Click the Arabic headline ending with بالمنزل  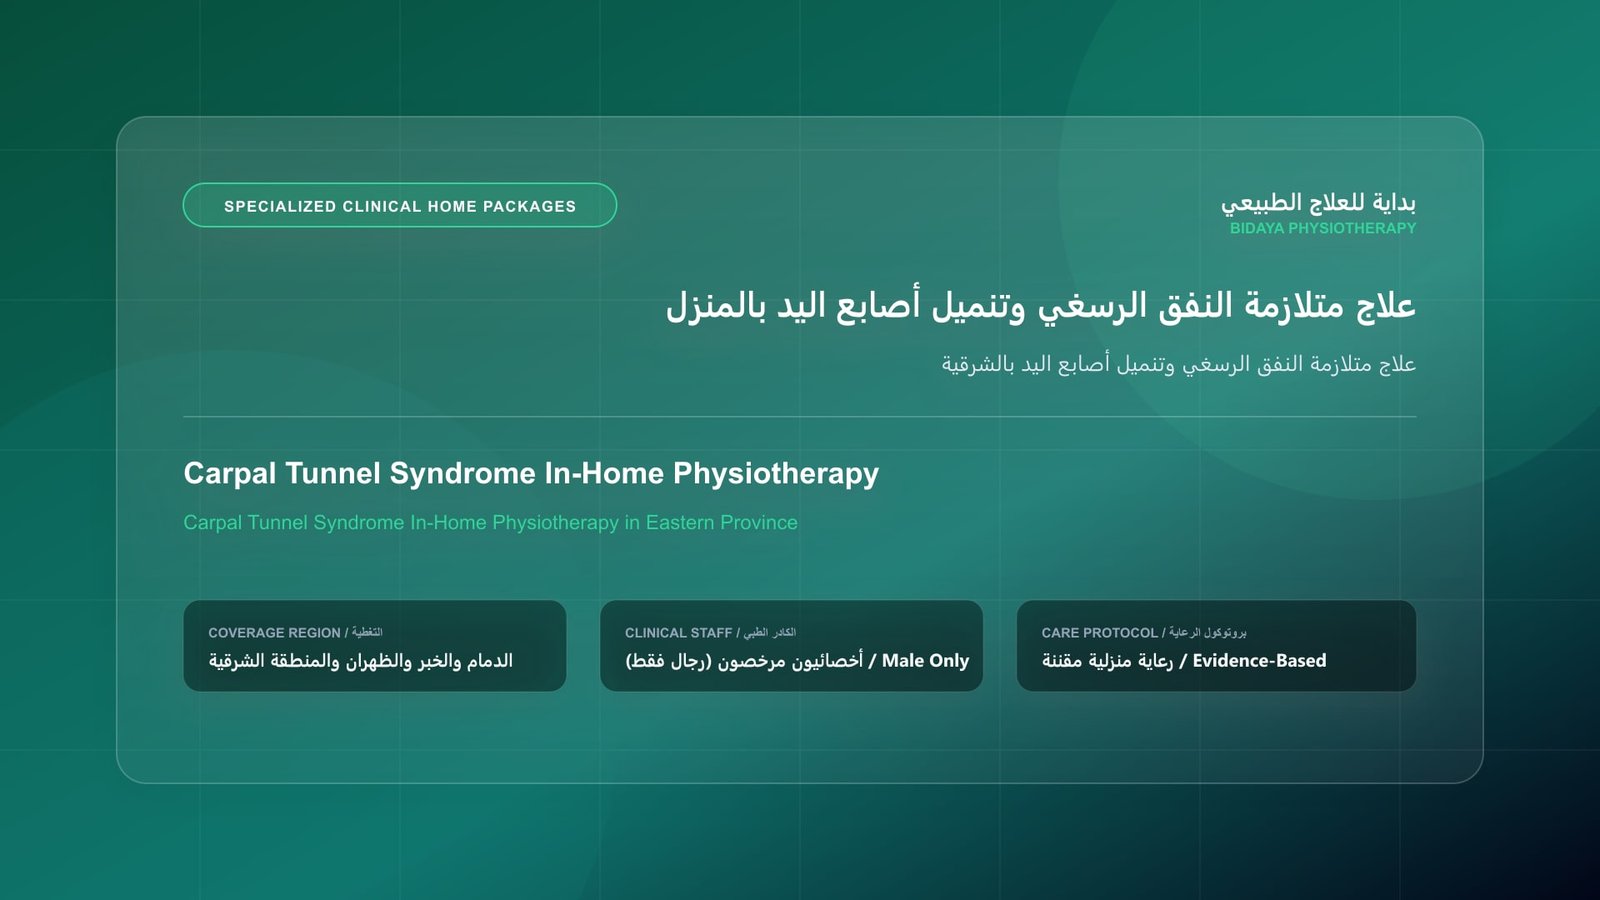pyautogui.click(x=1041, y=305)
